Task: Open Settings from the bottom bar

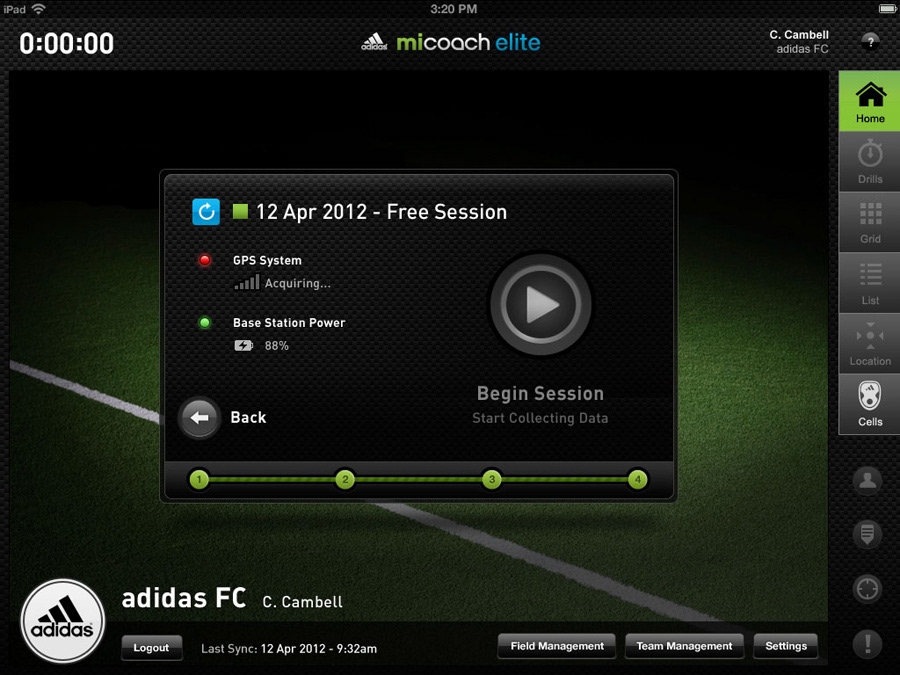Action: click(786, 646)
